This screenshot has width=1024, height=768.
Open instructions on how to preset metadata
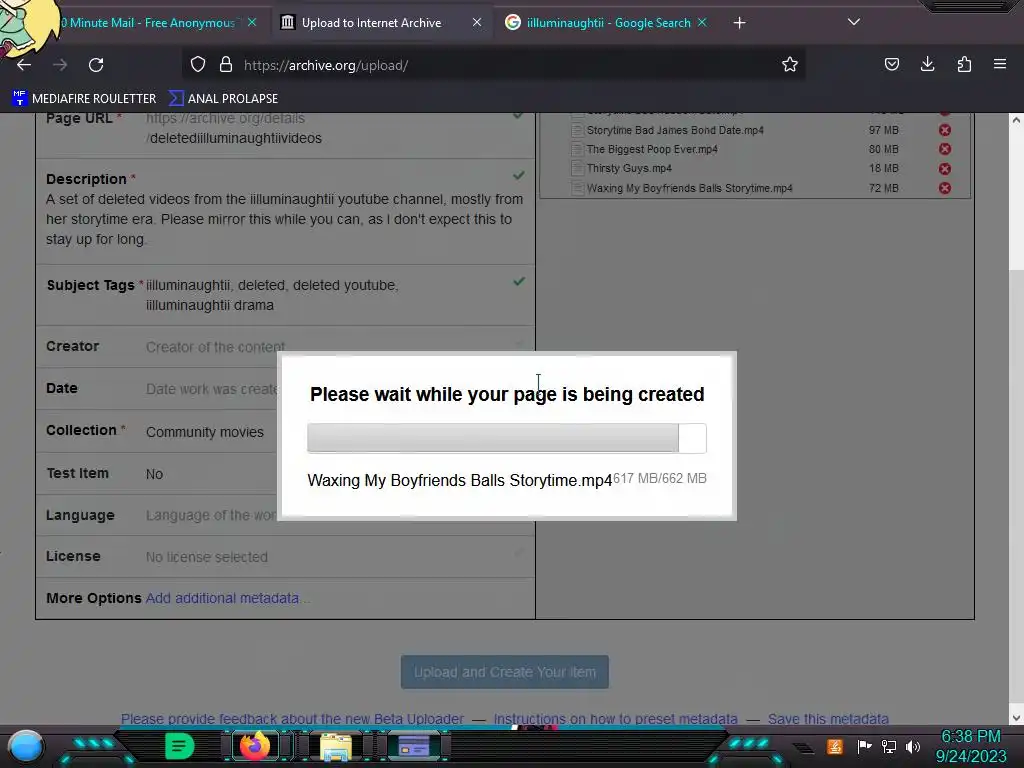tap(615, 718)
